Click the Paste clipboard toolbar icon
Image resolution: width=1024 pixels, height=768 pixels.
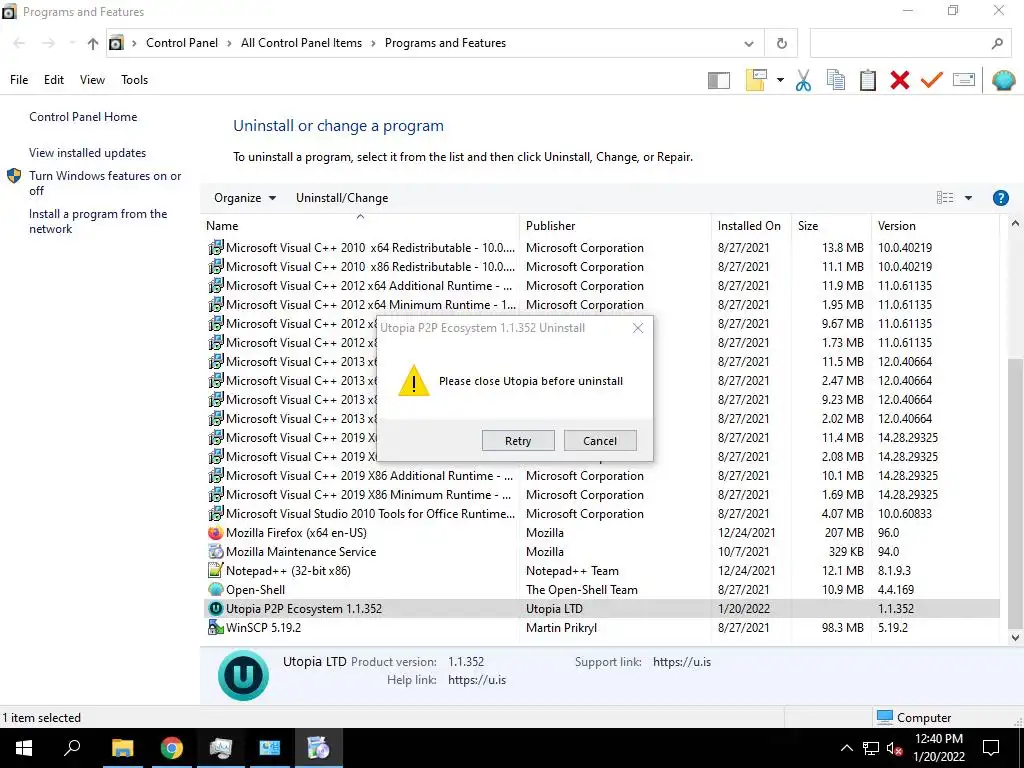click(x=868, y=80)
